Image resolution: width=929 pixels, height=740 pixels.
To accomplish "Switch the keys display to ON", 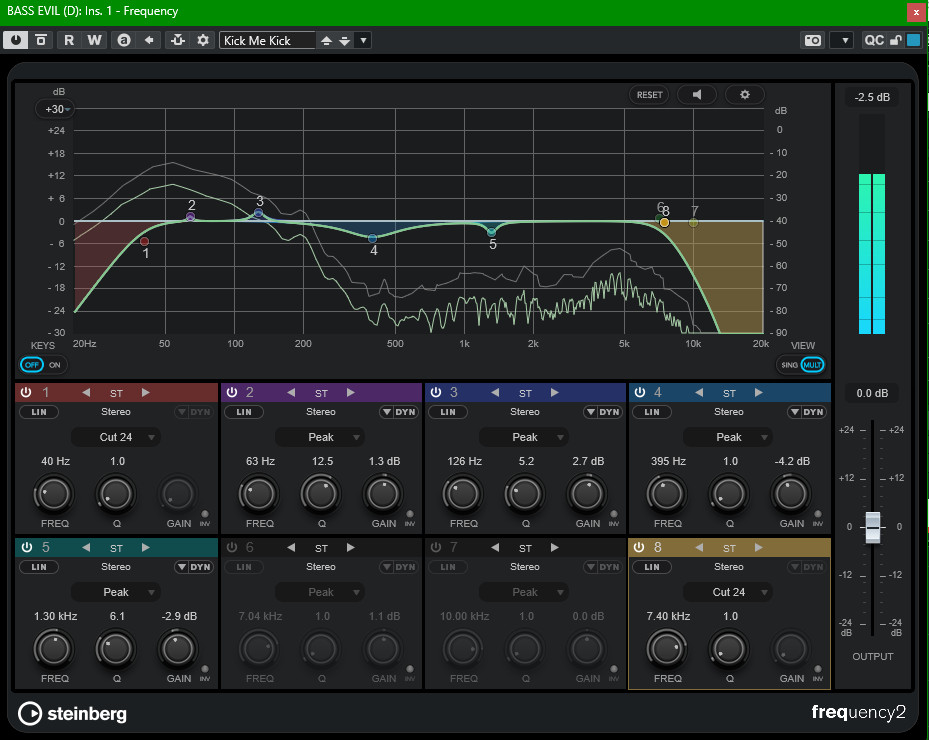I will tap(54, 365).
